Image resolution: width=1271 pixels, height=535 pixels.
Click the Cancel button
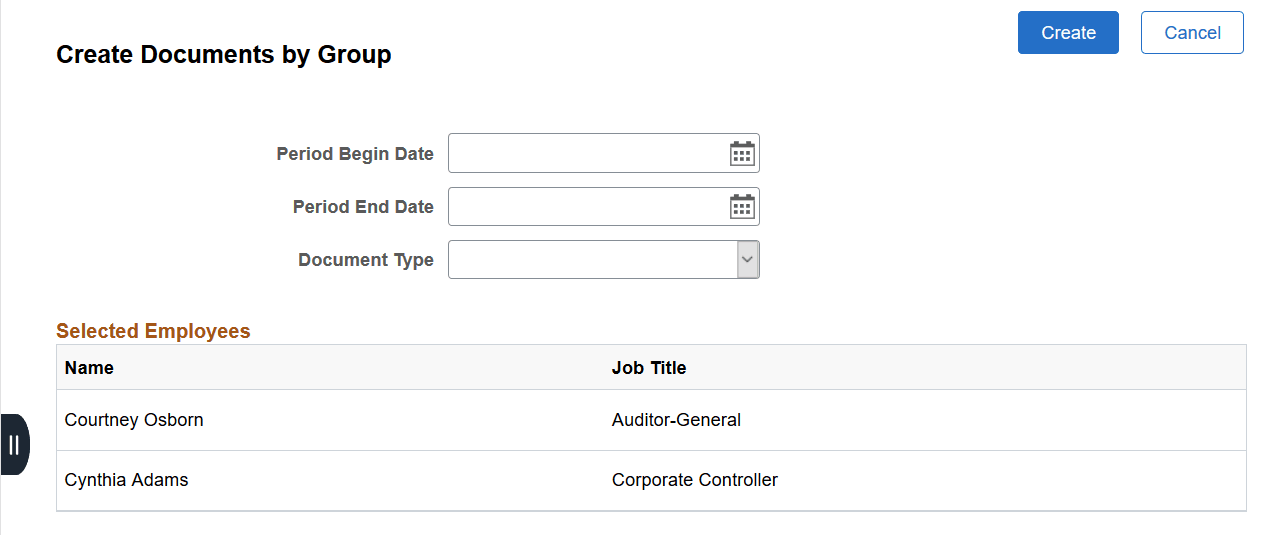(x=1192, y=33)
